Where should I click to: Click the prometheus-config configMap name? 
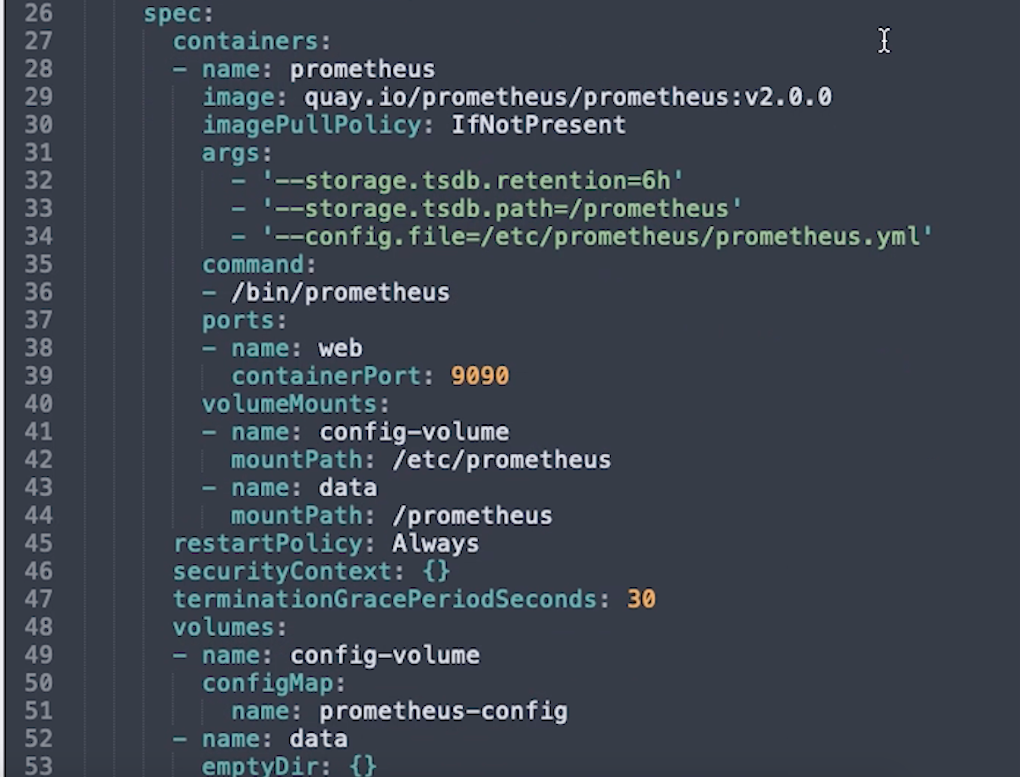[443, 711]
